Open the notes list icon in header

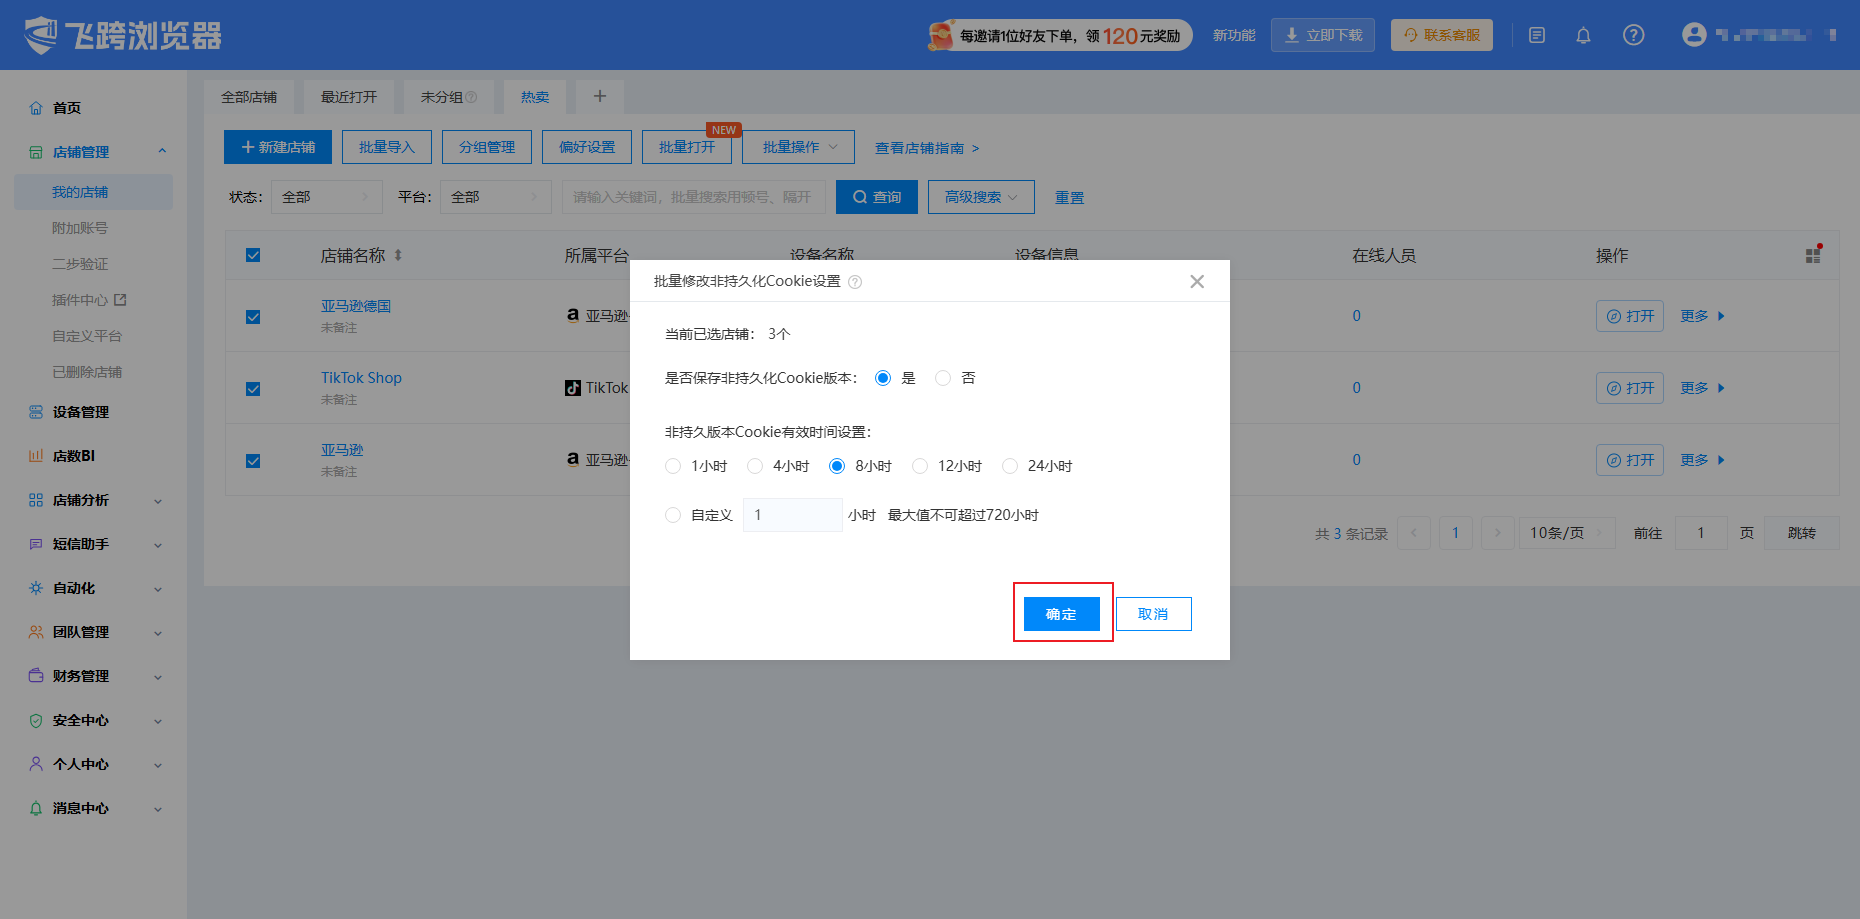1537,35
